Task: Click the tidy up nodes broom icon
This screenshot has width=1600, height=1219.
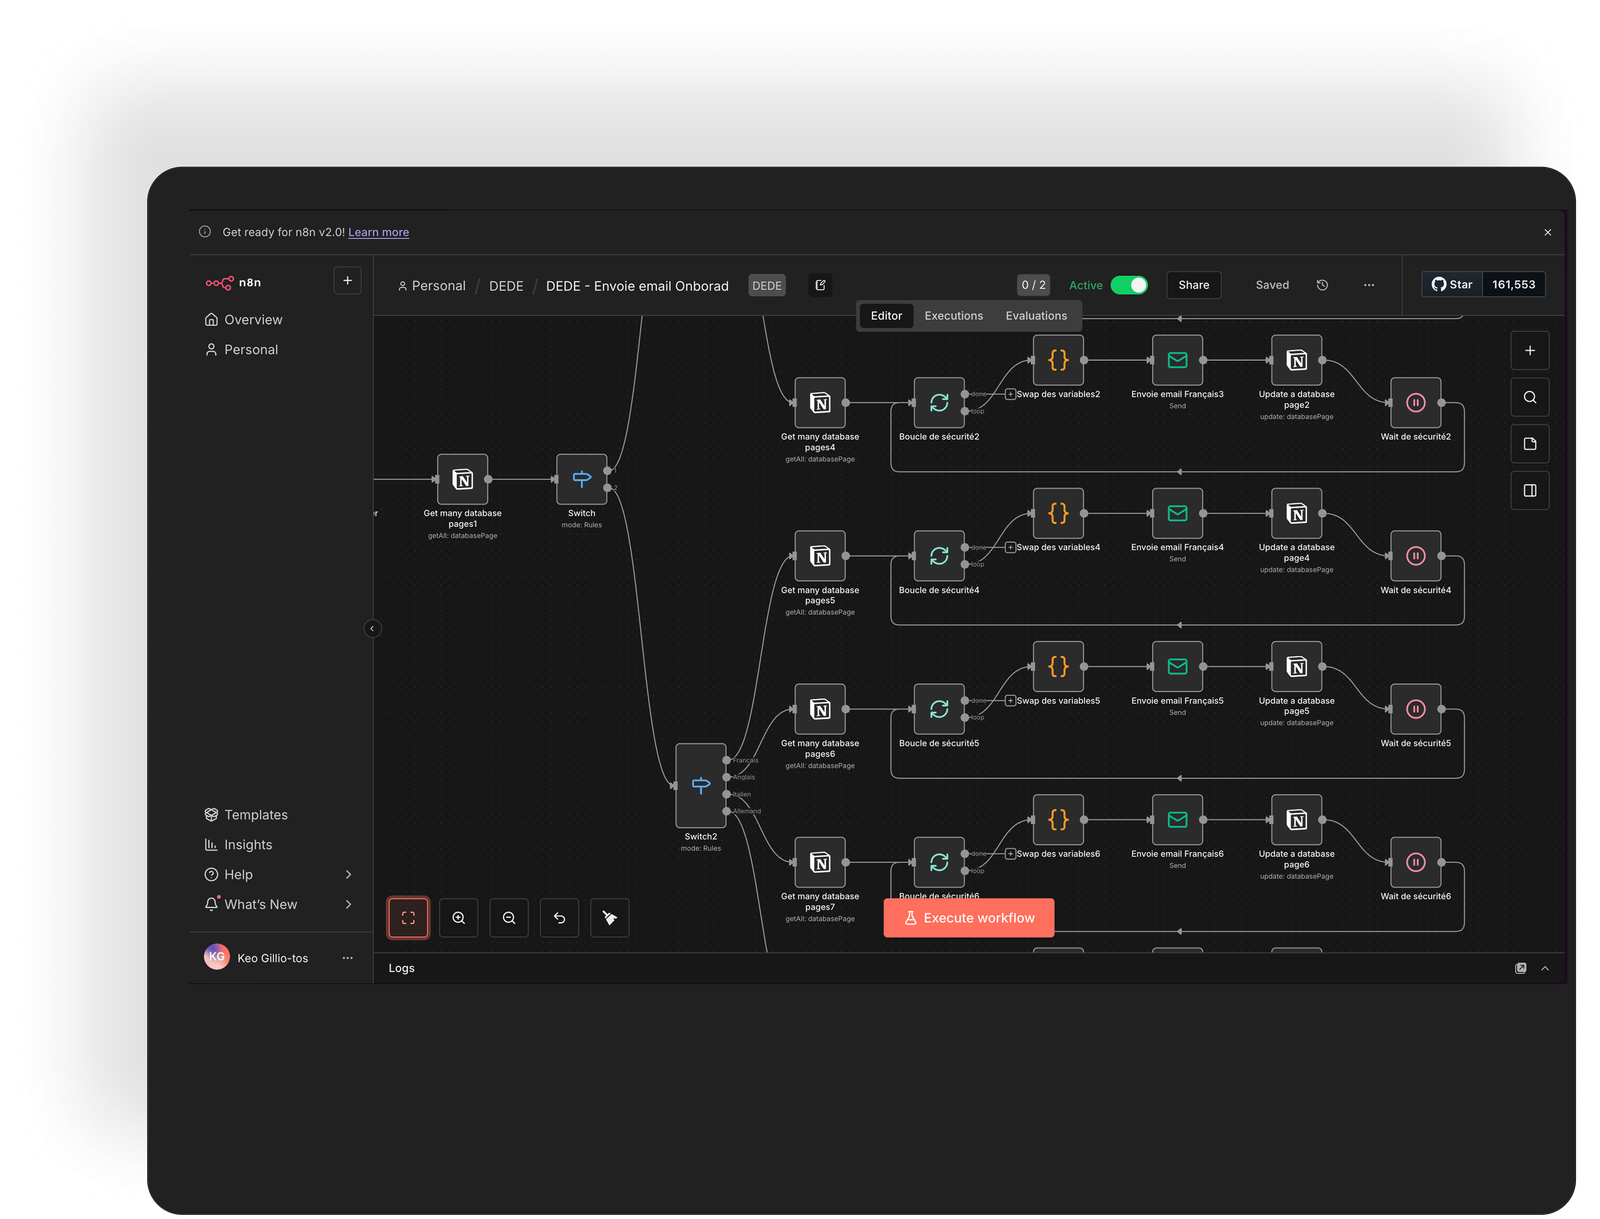Action: [x=610, y=918]
